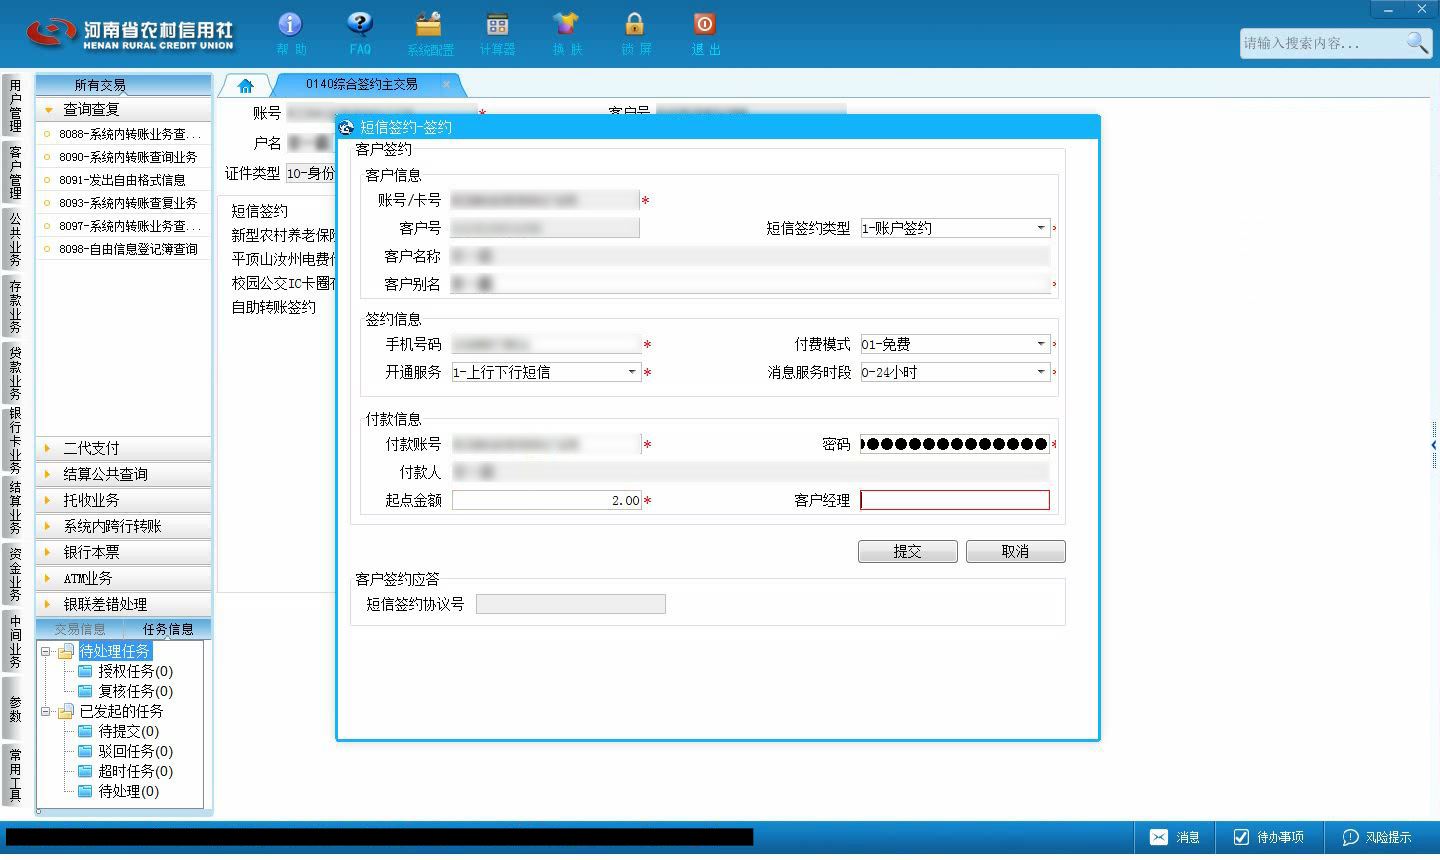Viewport: 1440px width, 860px height.
Task: Open the 常用工具 side tab
Action: pyautogui.click(x=15, y=775)
